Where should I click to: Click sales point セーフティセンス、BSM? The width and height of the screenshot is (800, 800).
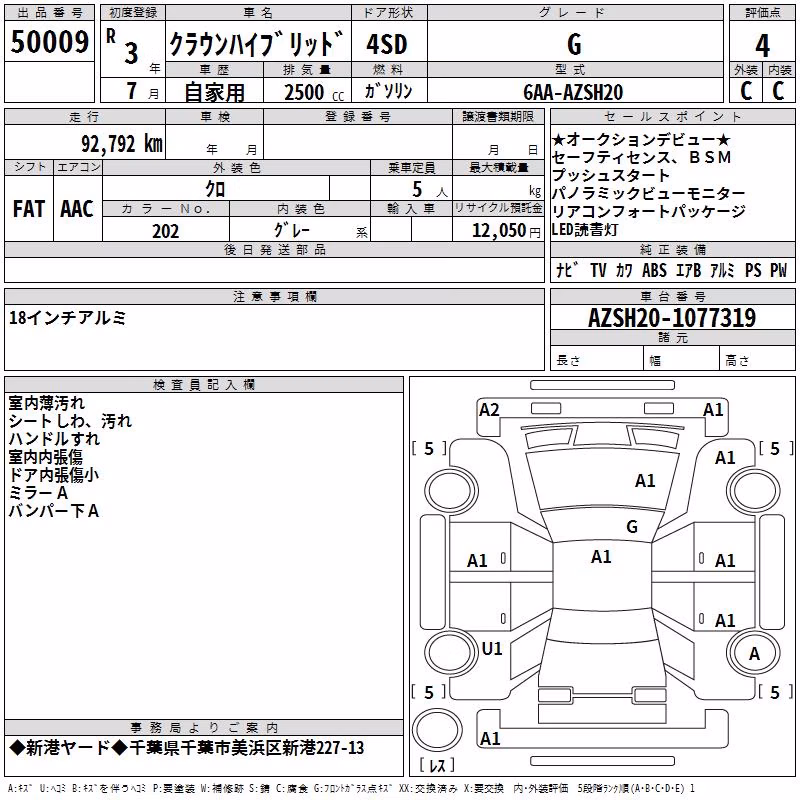coord(641,158)
